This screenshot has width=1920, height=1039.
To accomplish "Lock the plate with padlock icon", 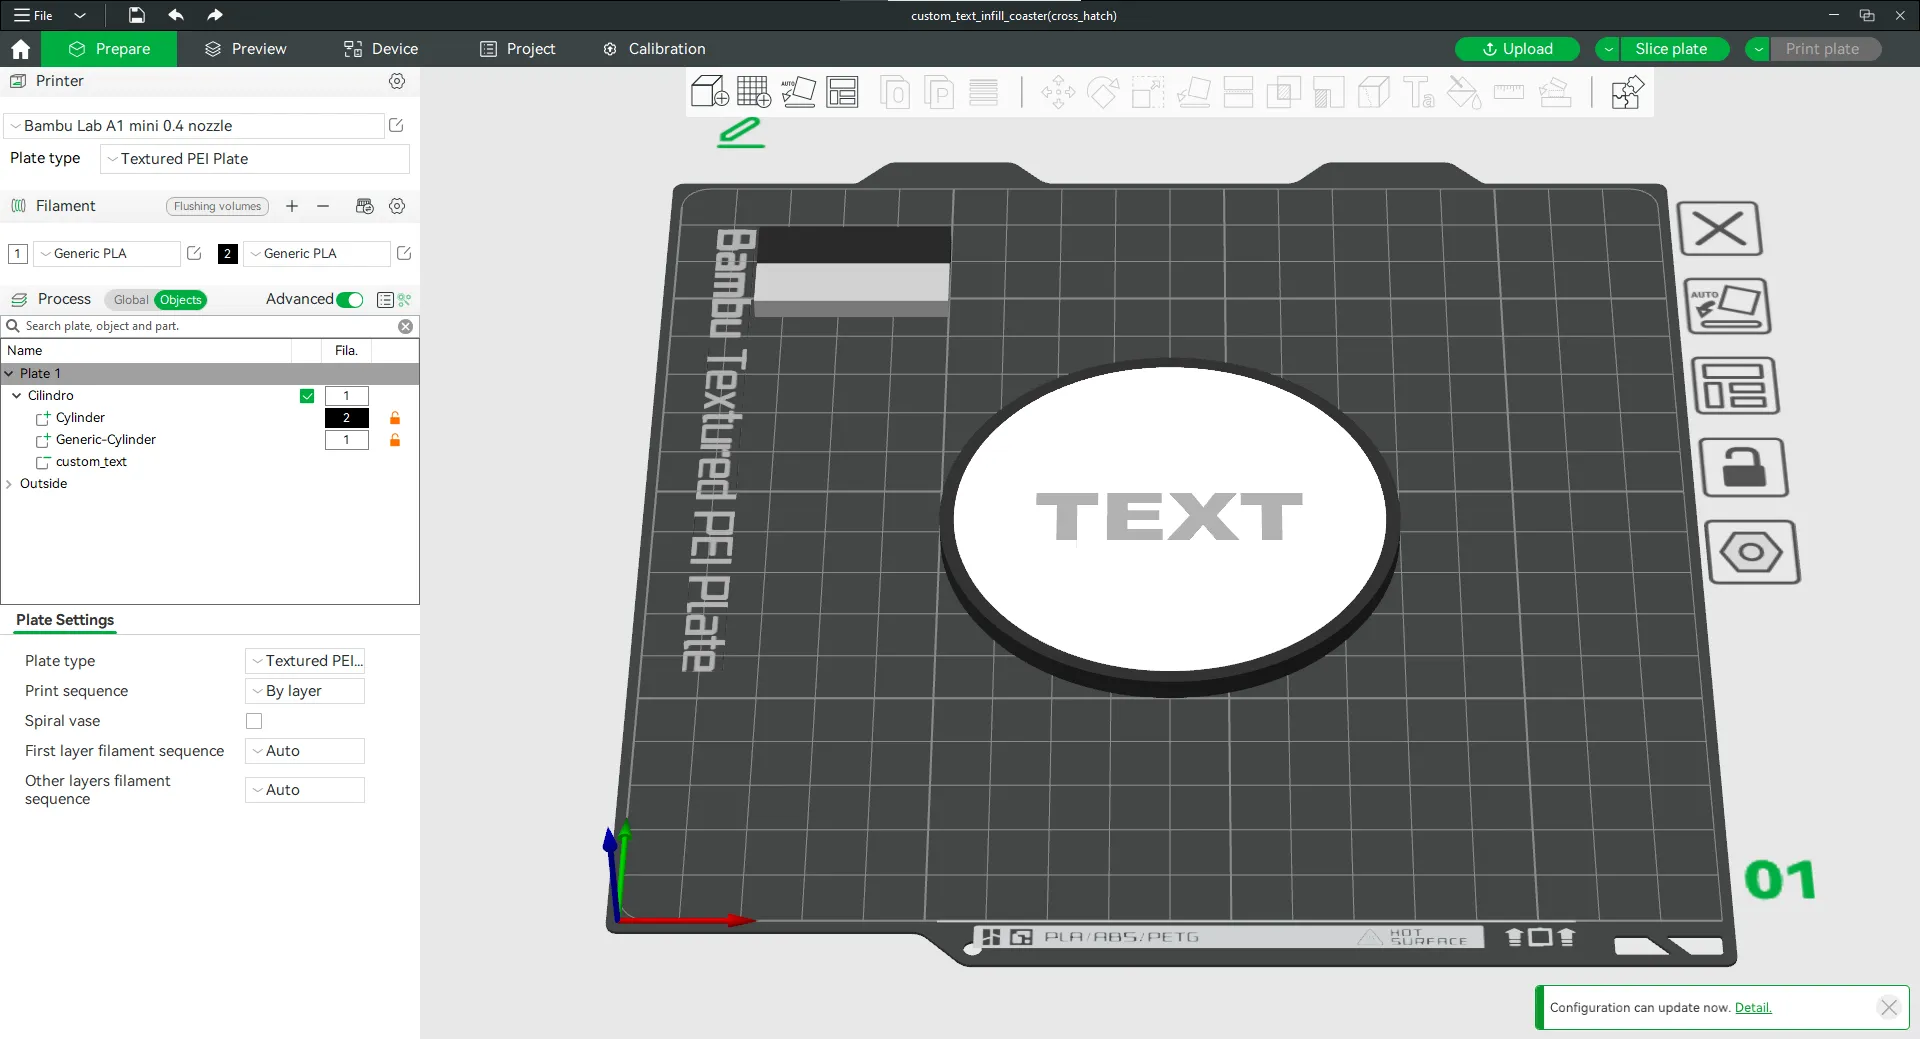I will pos(1744,467).
